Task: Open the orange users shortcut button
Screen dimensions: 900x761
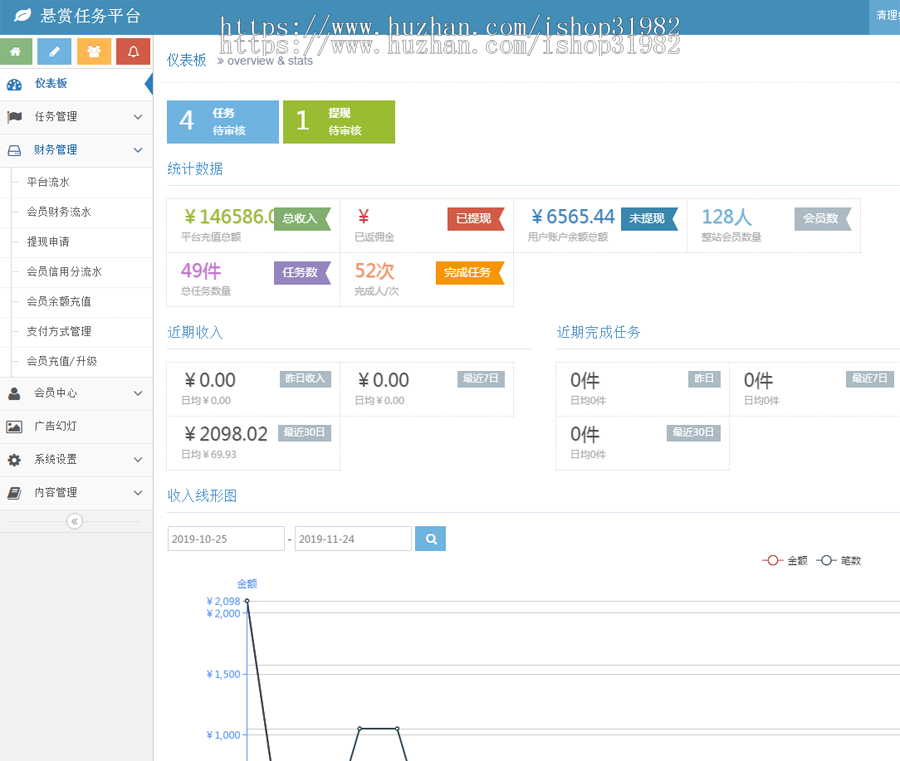Action: (94, 52)
